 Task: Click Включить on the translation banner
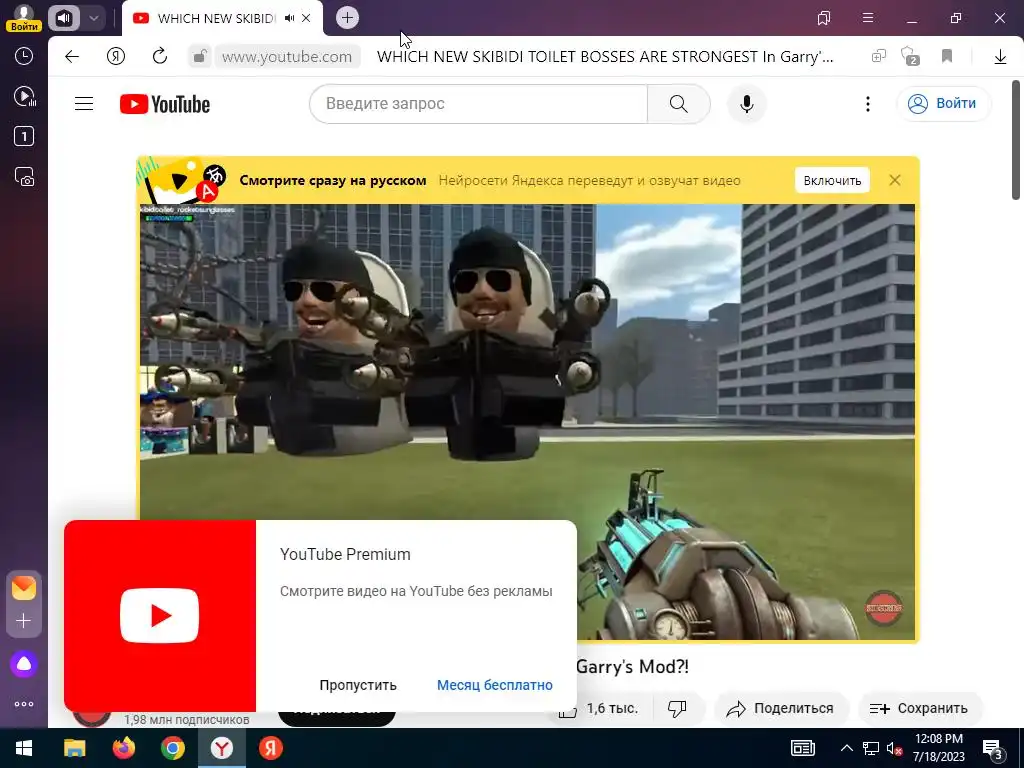pyautogui.click(x=832, y=180)
